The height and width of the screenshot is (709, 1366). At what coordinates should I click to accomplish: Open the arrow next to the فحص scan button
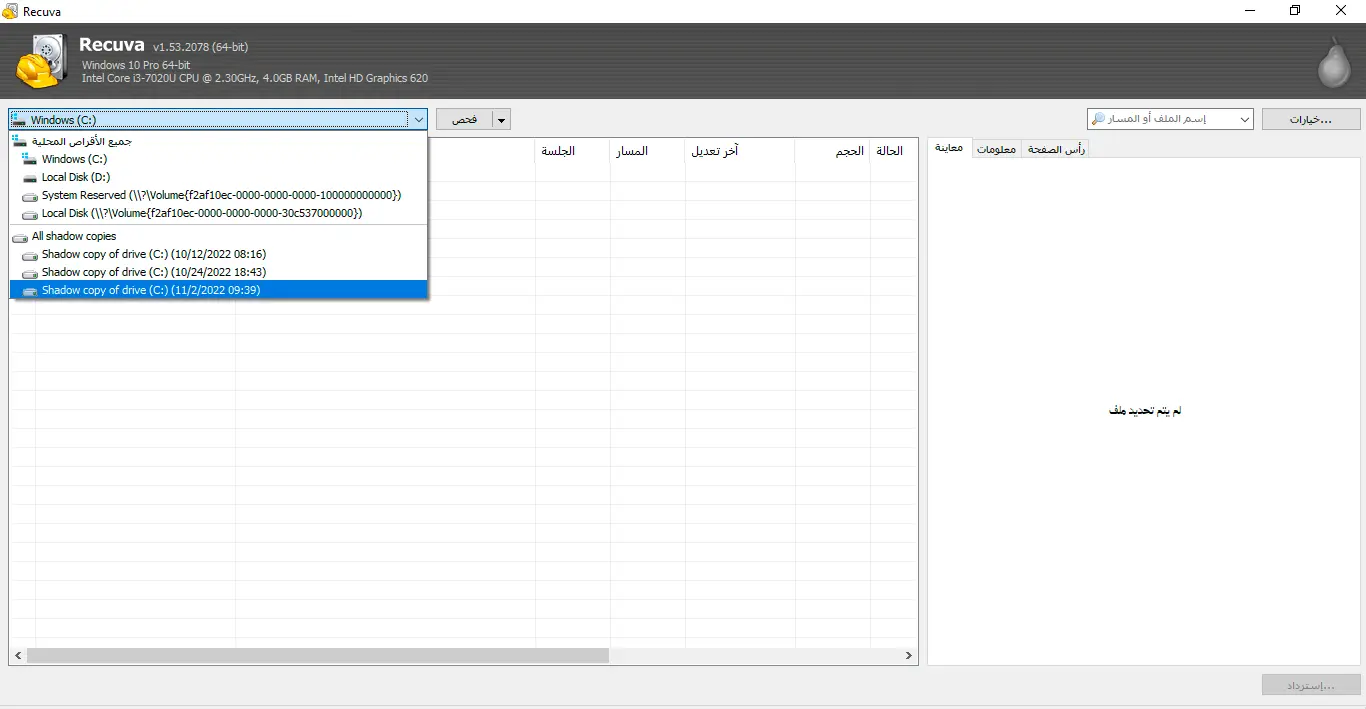(502, 120)
